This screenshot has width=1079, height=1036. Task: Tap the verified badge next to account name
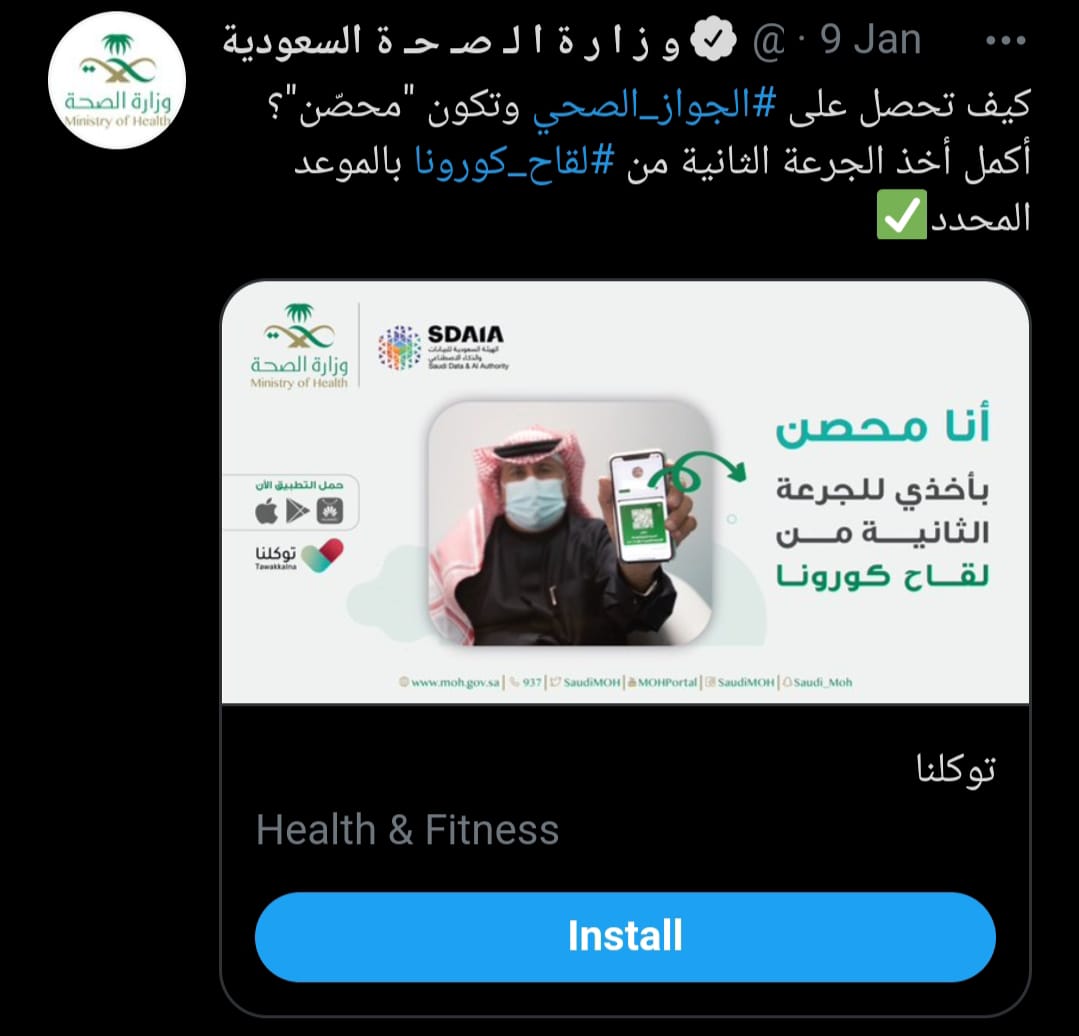pyautogui.click(x=713, y=40)
